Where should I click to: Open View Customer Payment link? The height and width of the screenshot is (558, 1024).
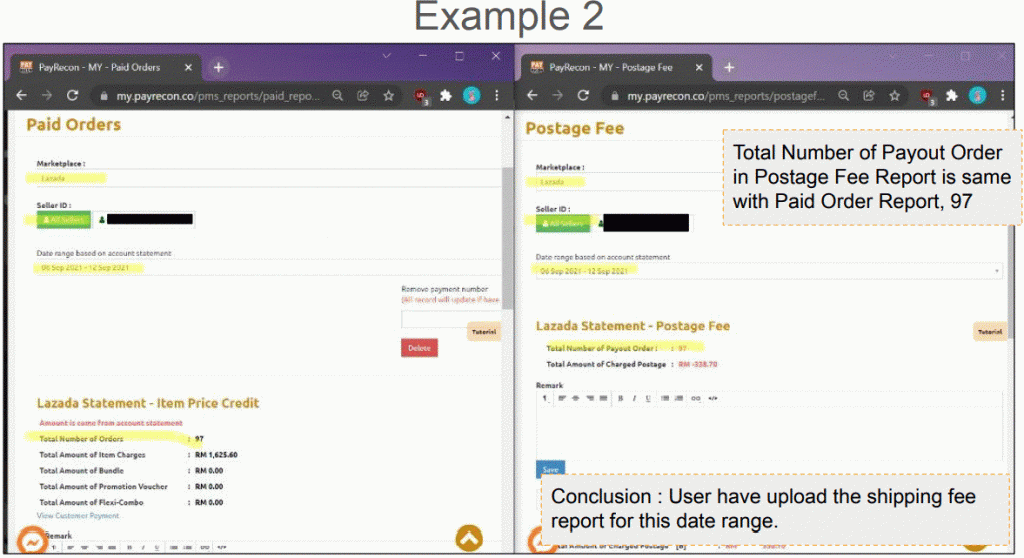click(78, 516)
